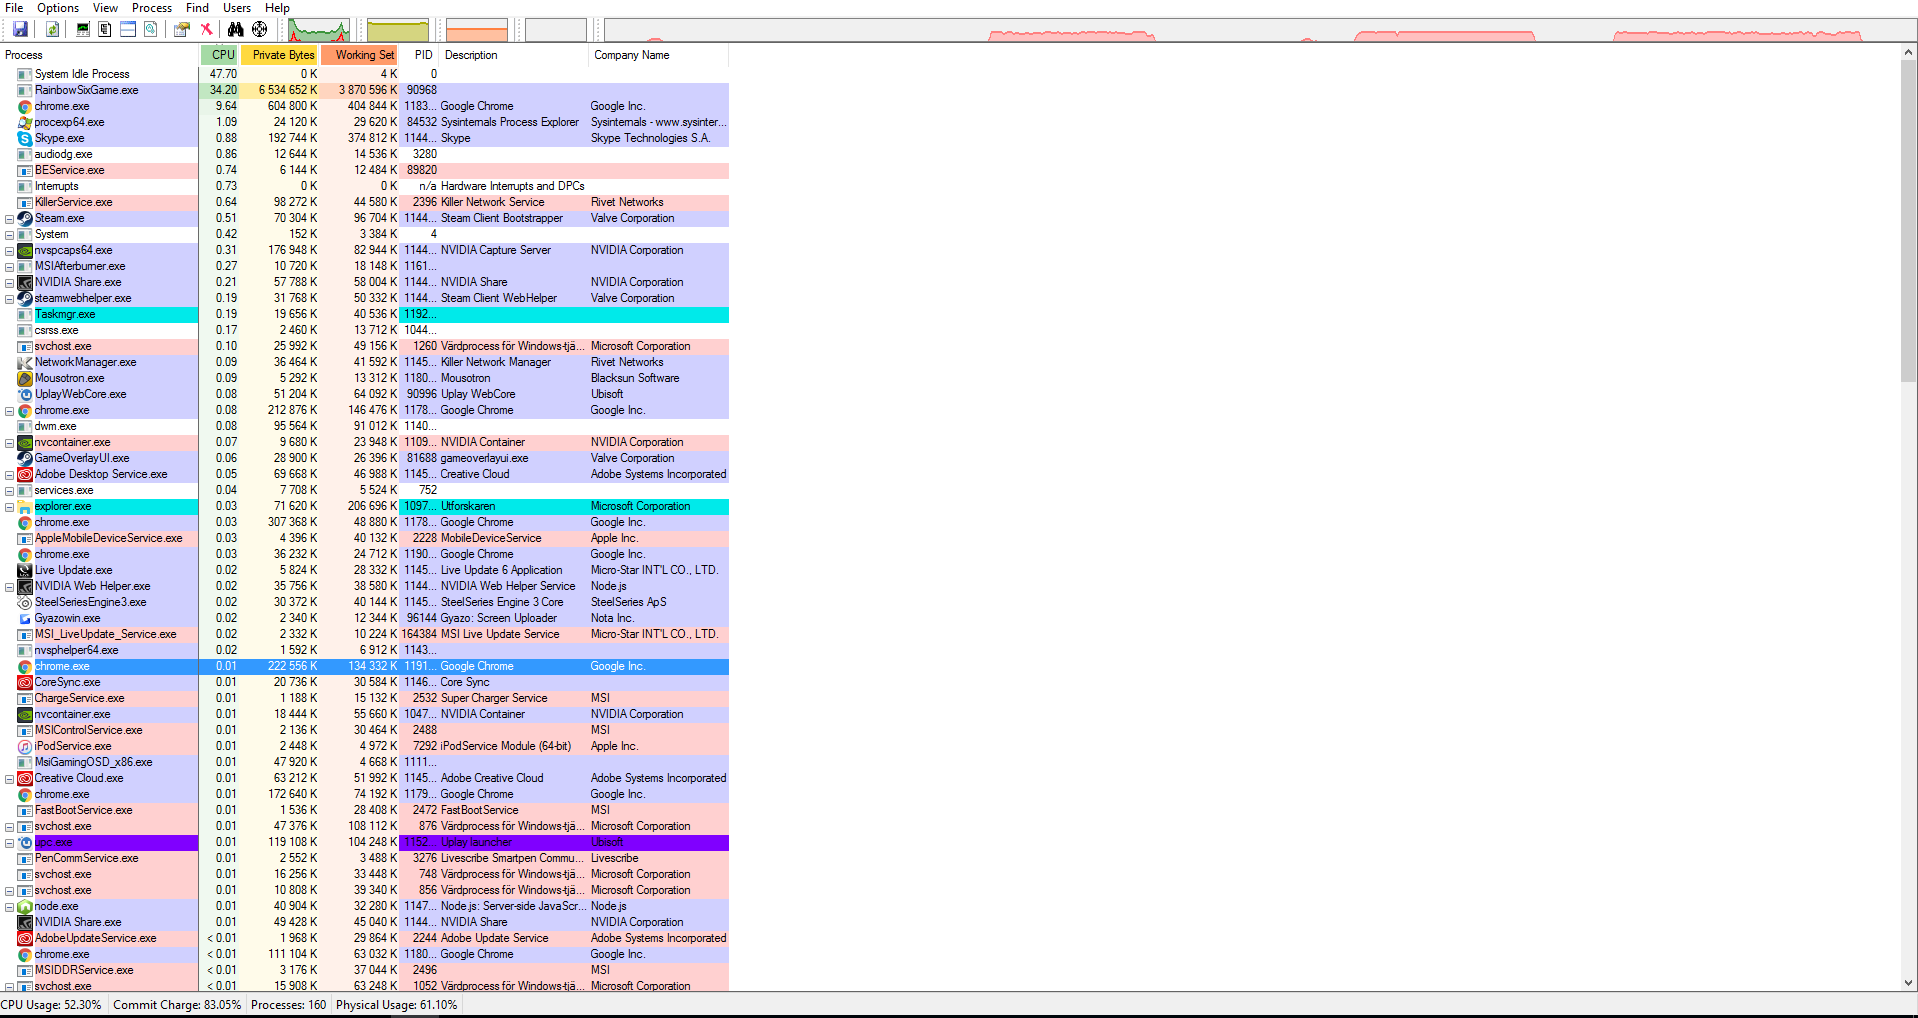The height and width of the screenshot is (1018, 1918).
Task: Collapse the Creative Cloud.exe tree node
Action: [x=9, y=779]
